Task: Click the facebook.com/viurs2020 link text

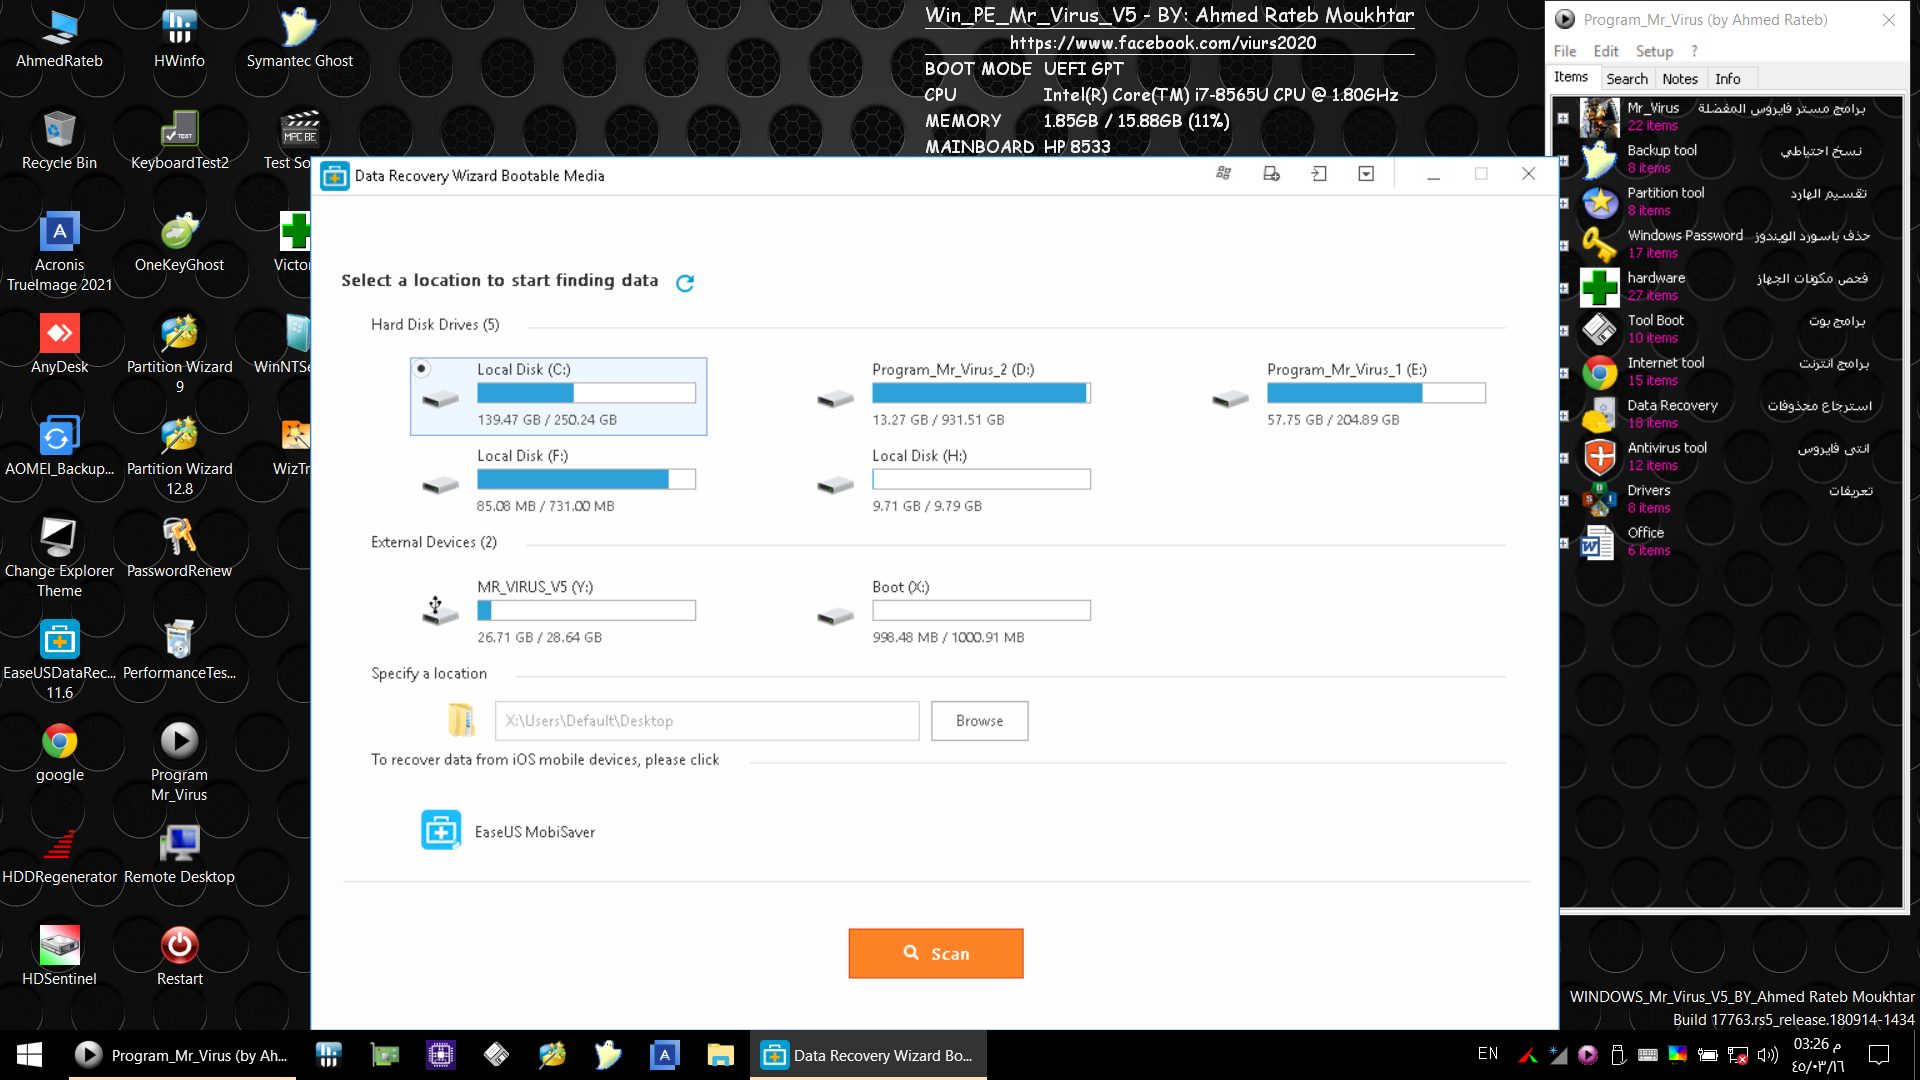Action: tap(1163, 43)
